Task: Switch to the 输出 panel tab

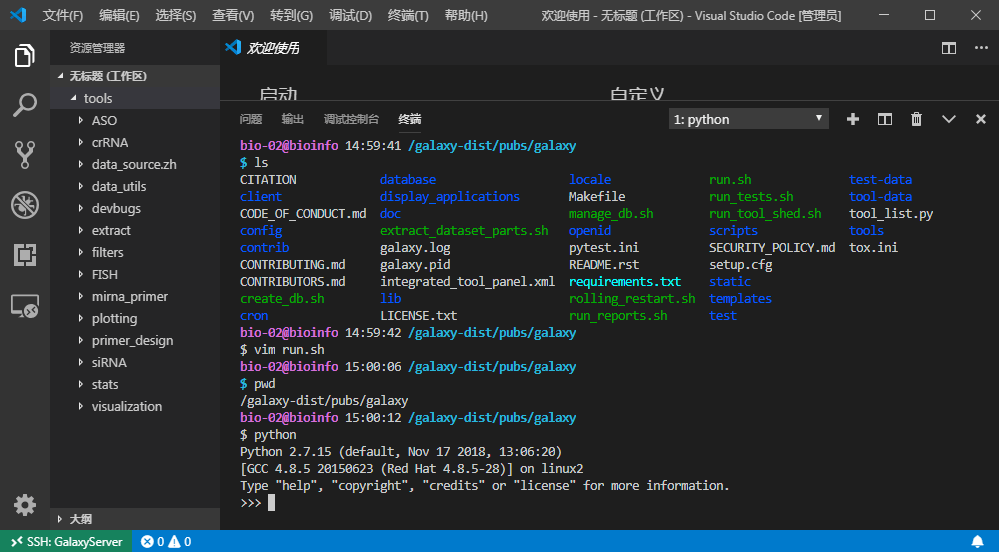Action: click(x=292, y=119)
